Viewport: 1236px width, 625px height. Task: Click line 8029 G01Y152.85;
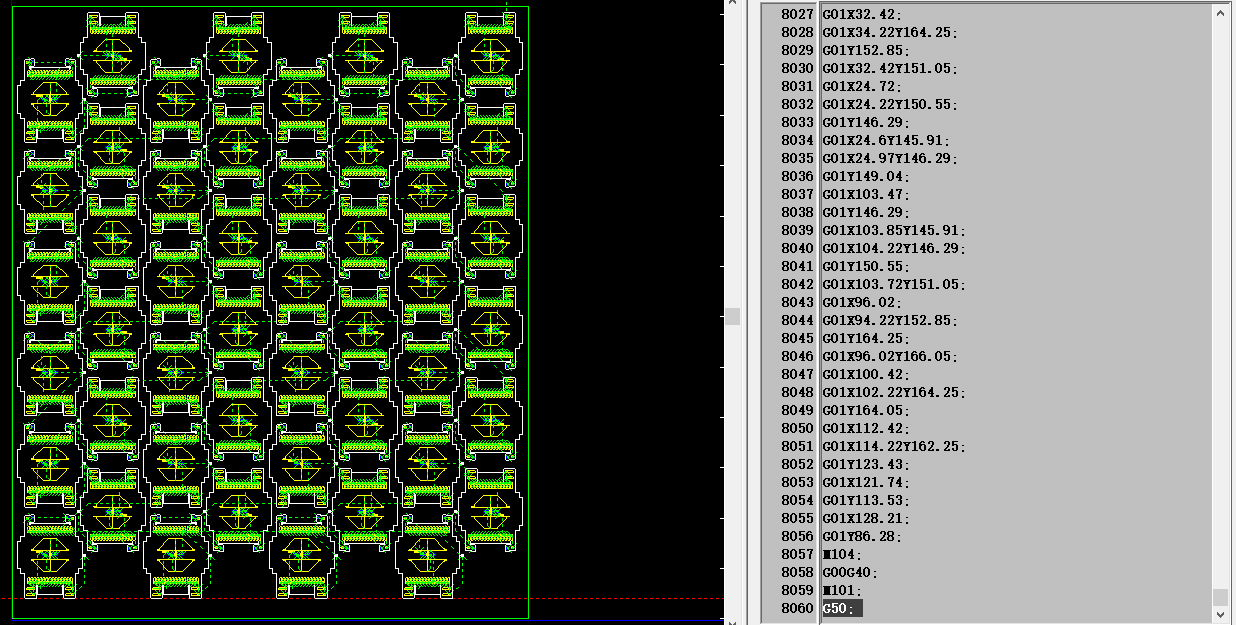pos(865,51)
